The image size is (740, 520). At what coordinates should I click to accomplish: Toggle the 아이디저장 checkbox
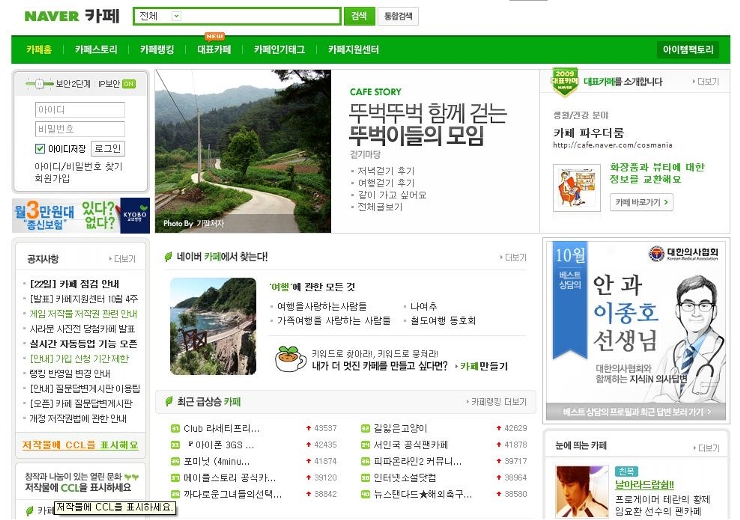(x=40, y=149)
